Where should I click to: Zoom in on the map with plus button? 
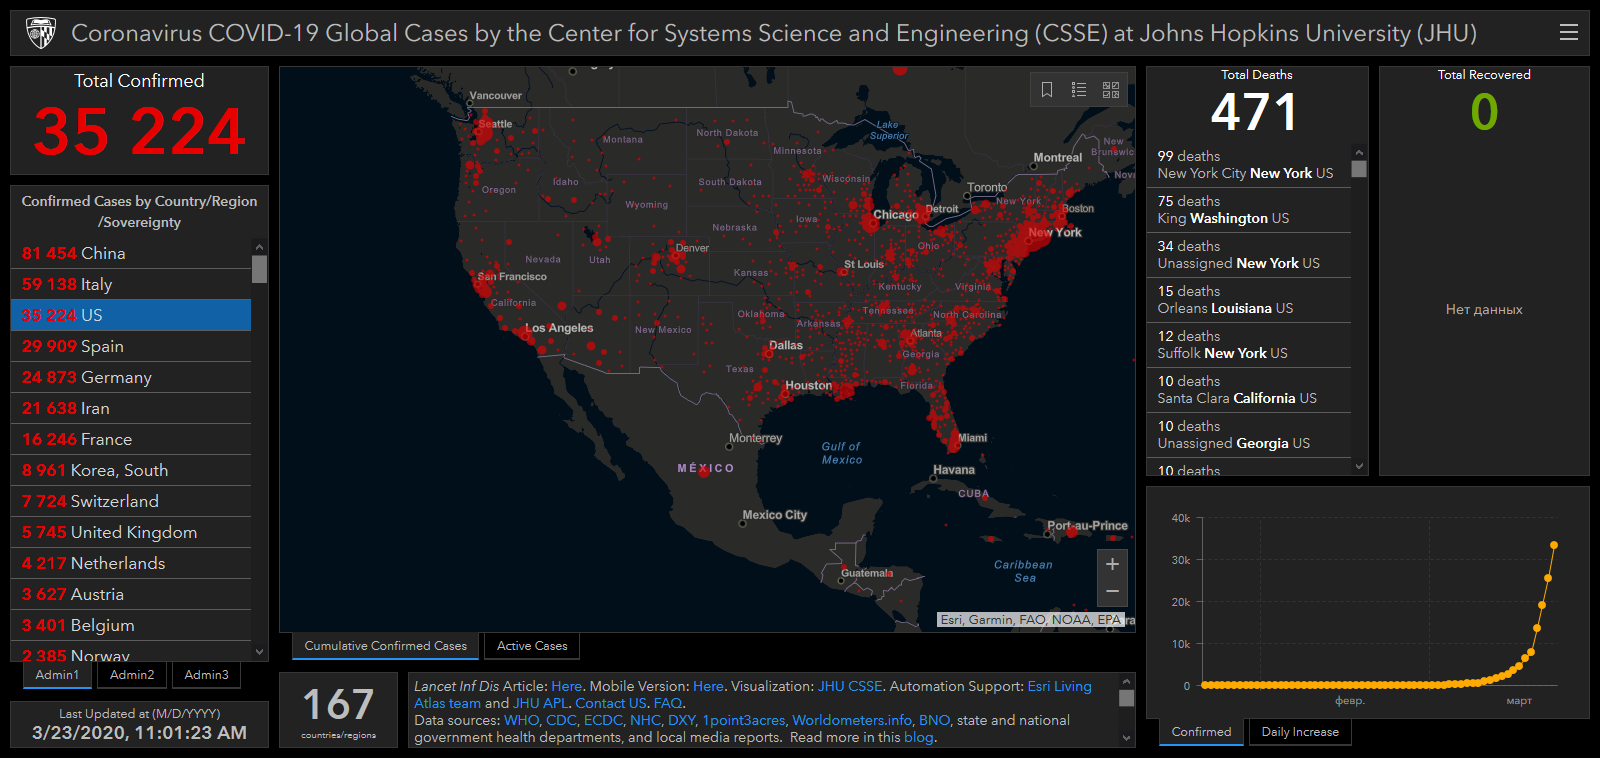point(1112,564)
